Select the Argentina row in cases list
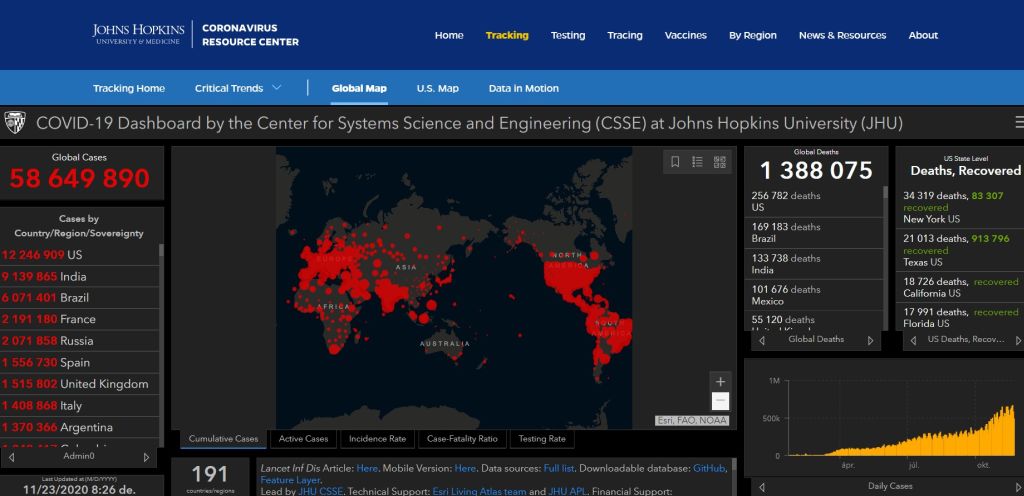 point(79,427)
